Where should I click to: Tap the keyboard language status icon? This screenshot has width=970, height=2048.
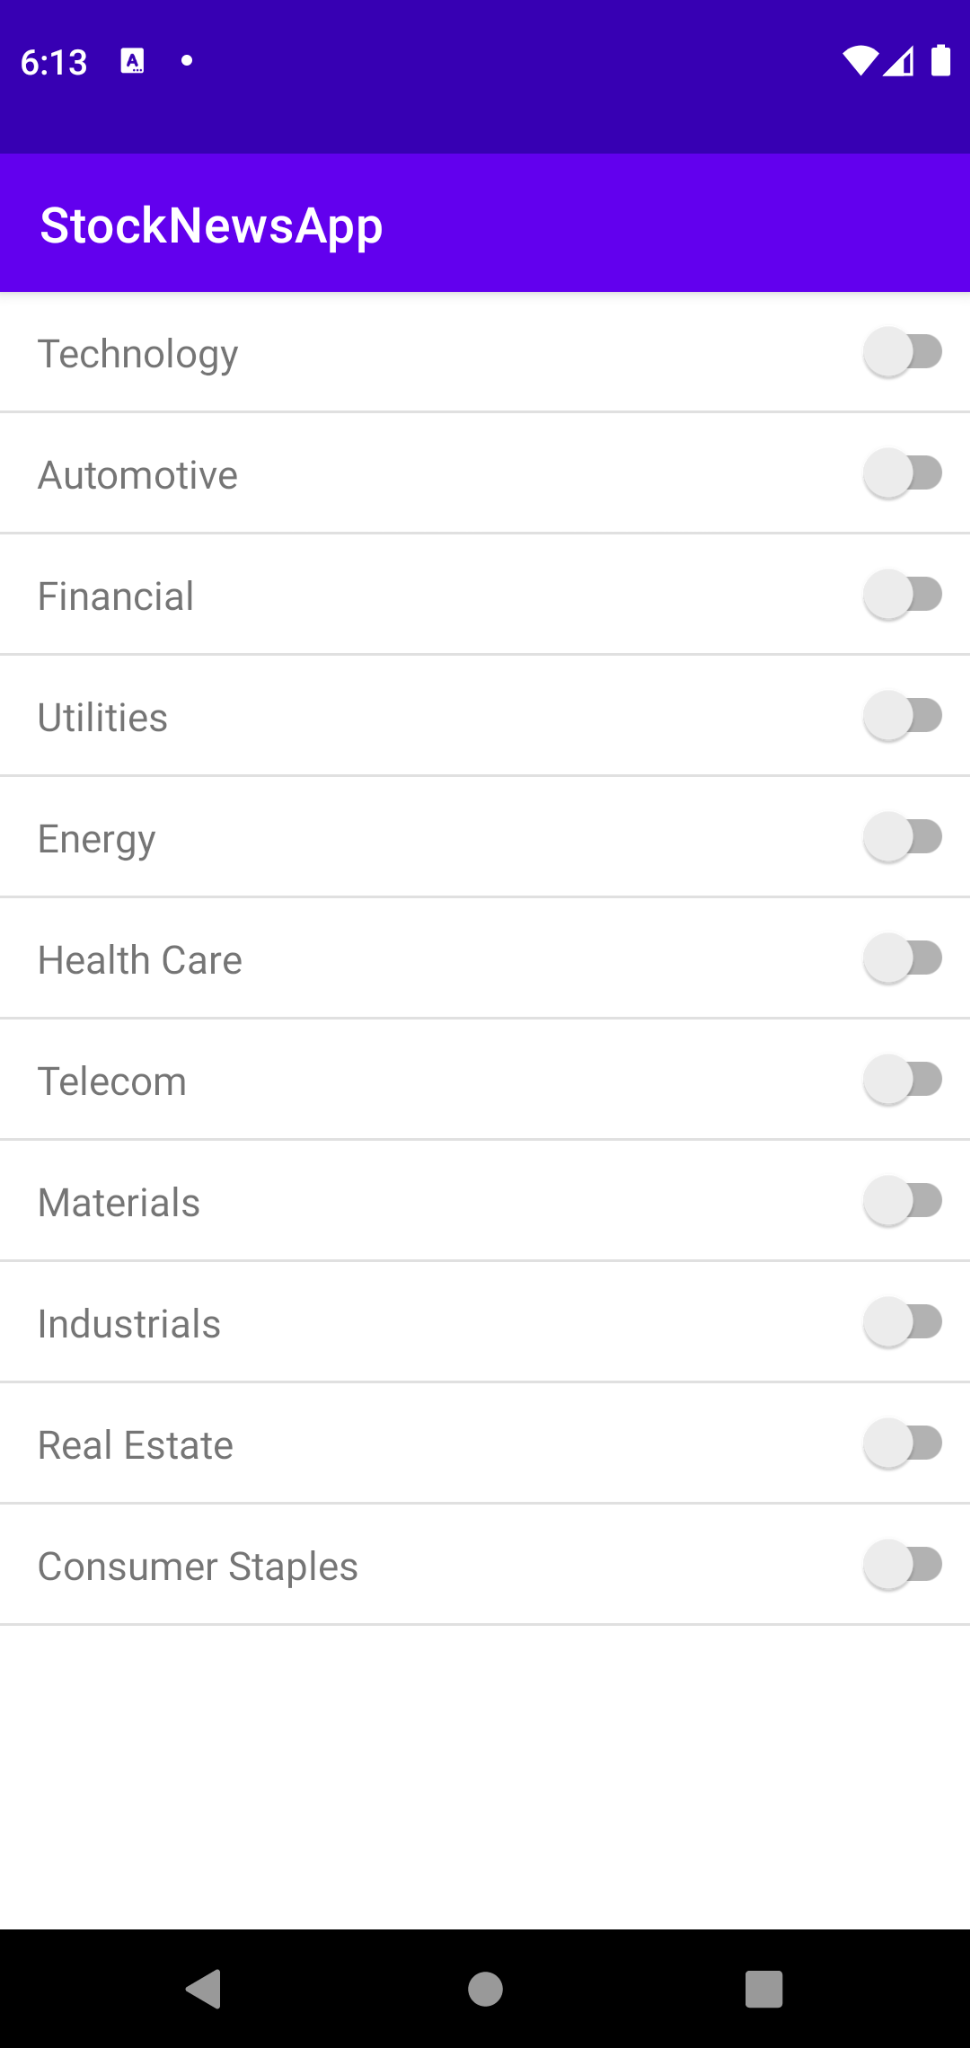click(132, 61)
